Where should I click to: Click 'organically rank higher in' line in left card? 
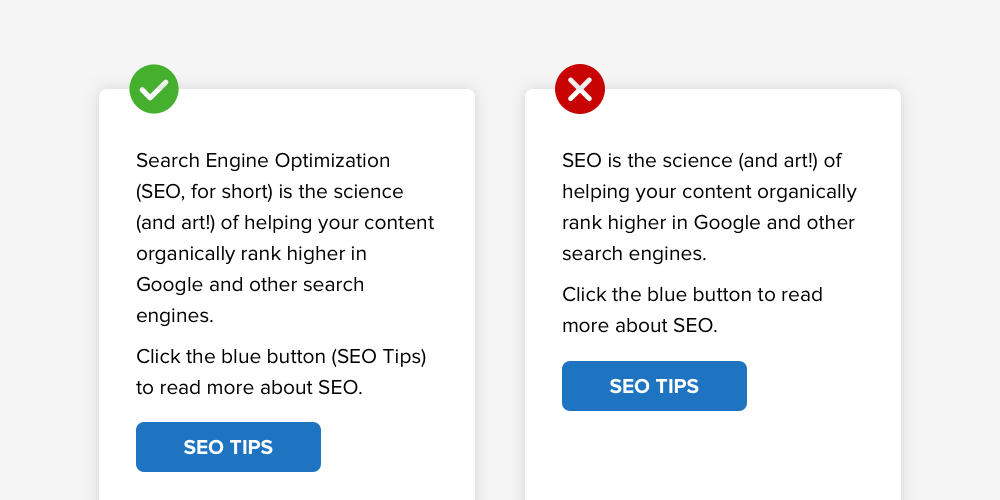[251, 254]
